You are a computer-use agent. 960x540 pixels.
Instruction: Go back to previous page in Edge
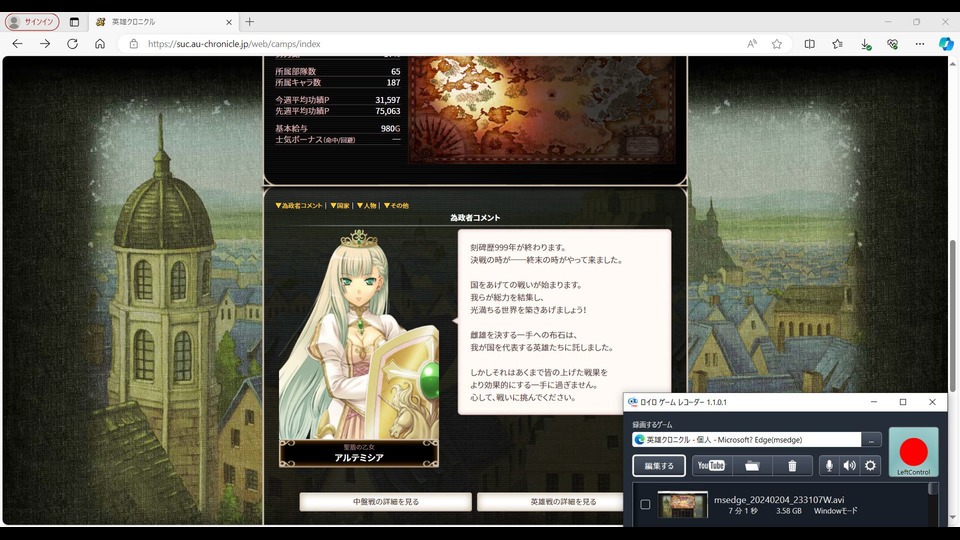[x=17, y=44]
